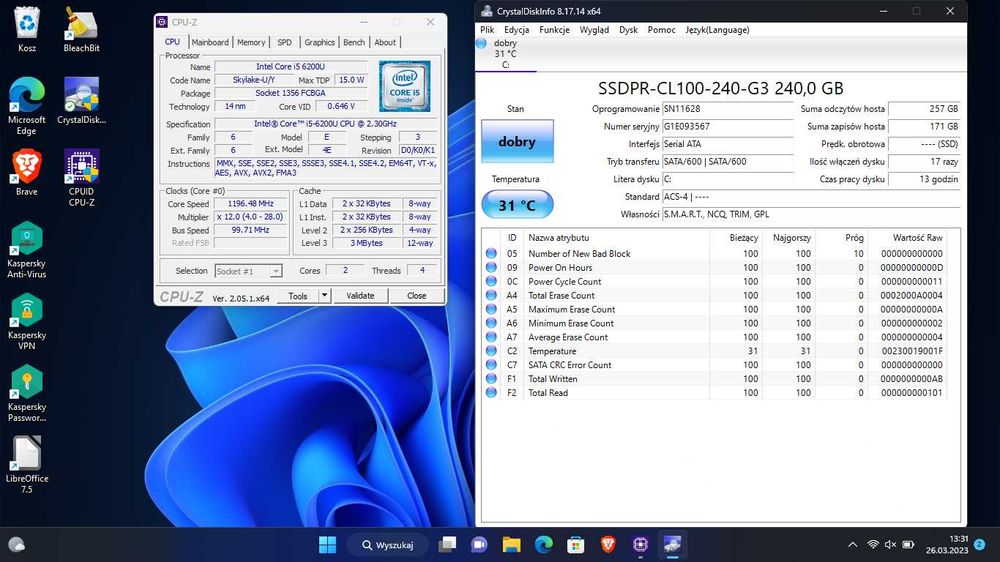Screen dimensions: 1000x562
Task: Open the Funkcje menu in CrystalDiskInfo
Action: point(554,30)
